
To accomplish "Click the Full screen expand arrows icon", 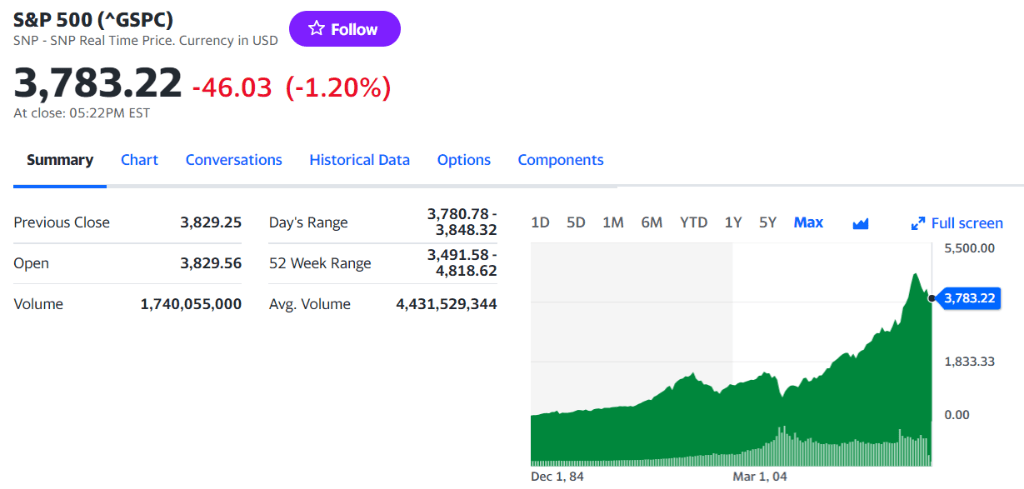I will (x=918, y=223).
